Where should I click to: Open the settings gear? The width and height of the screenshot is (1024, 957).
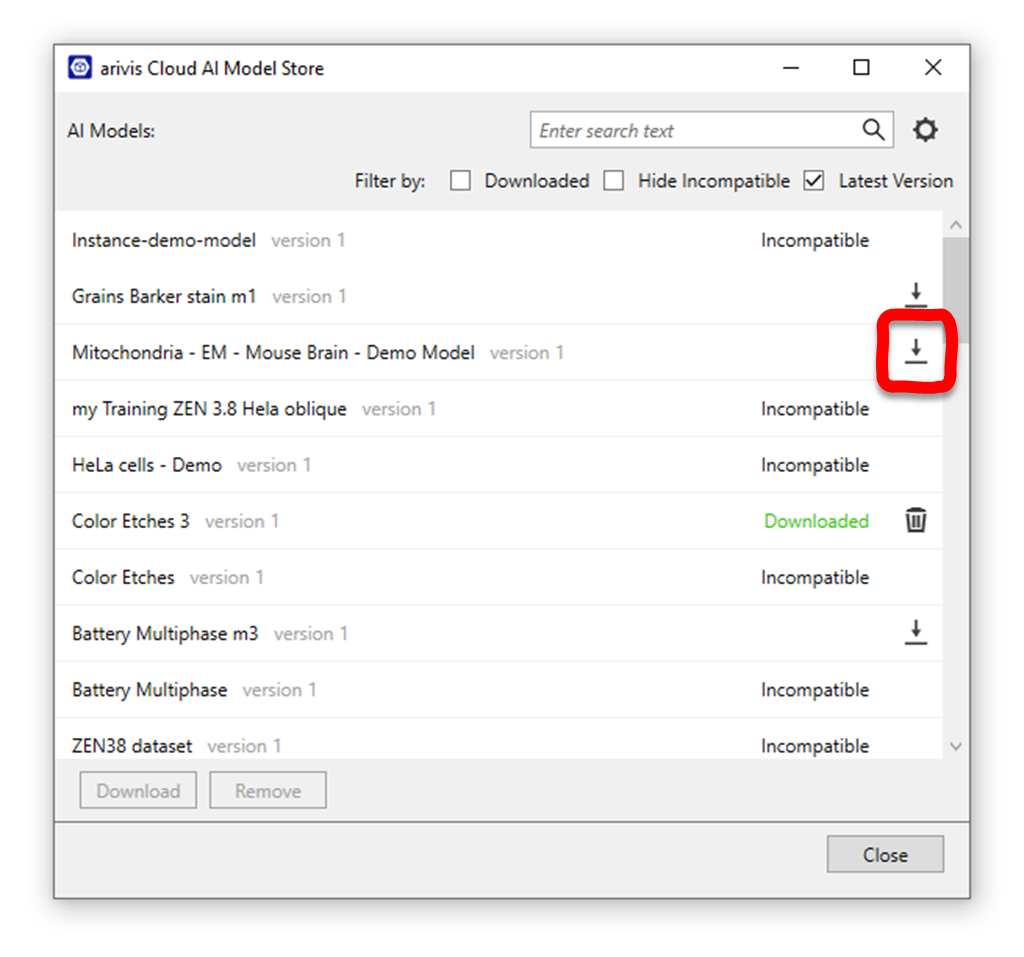pyautogui.click(x=925, y=130)
